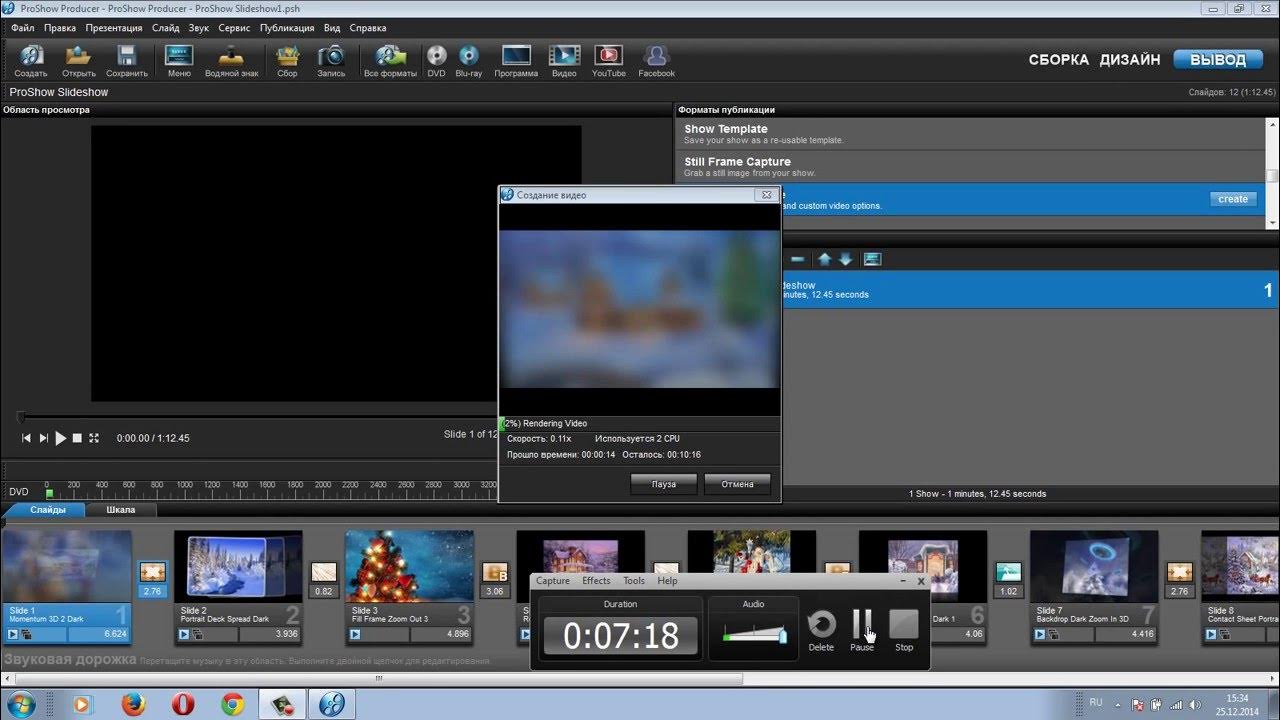Open the Windows Start menu

pyautogui.click(x=22, y=704)
